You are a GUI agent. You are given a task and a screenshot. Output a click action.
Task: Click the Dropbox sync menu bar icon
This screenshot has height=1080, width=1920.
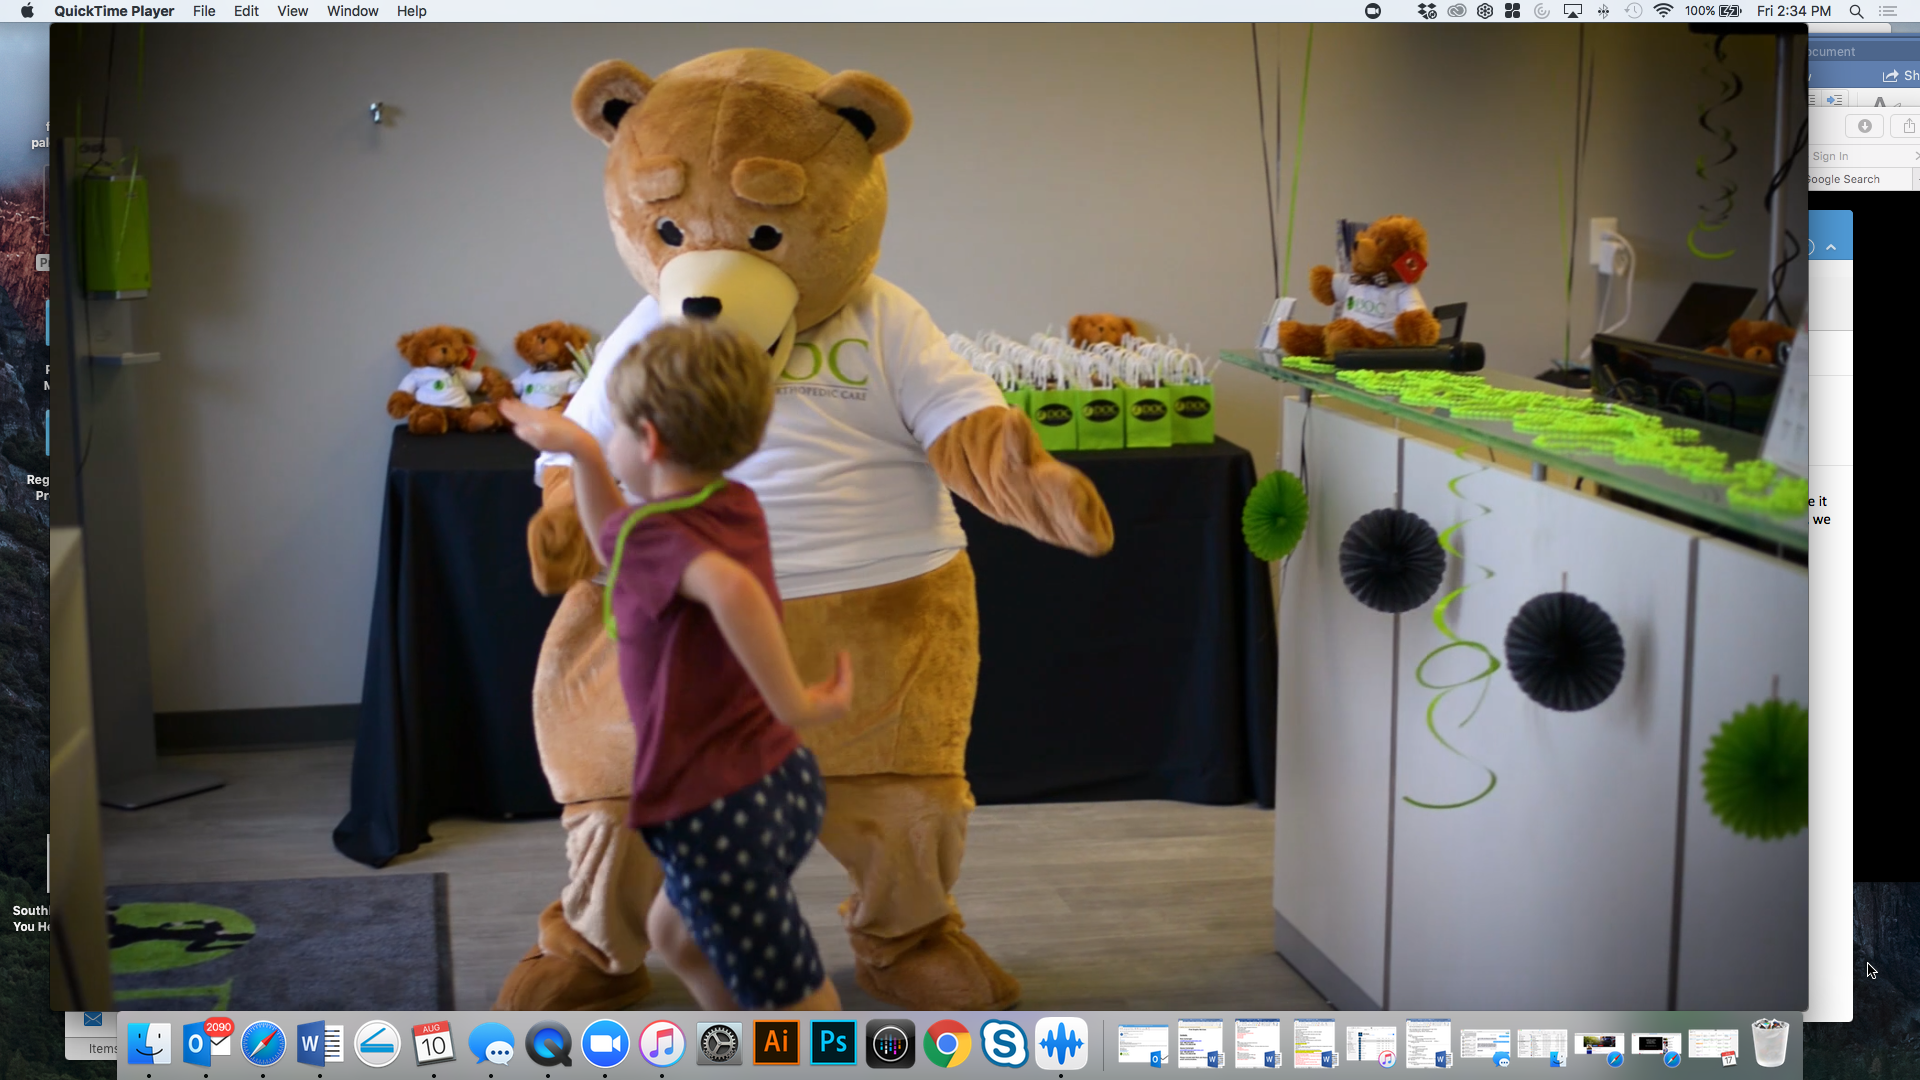pos(1427,11)
